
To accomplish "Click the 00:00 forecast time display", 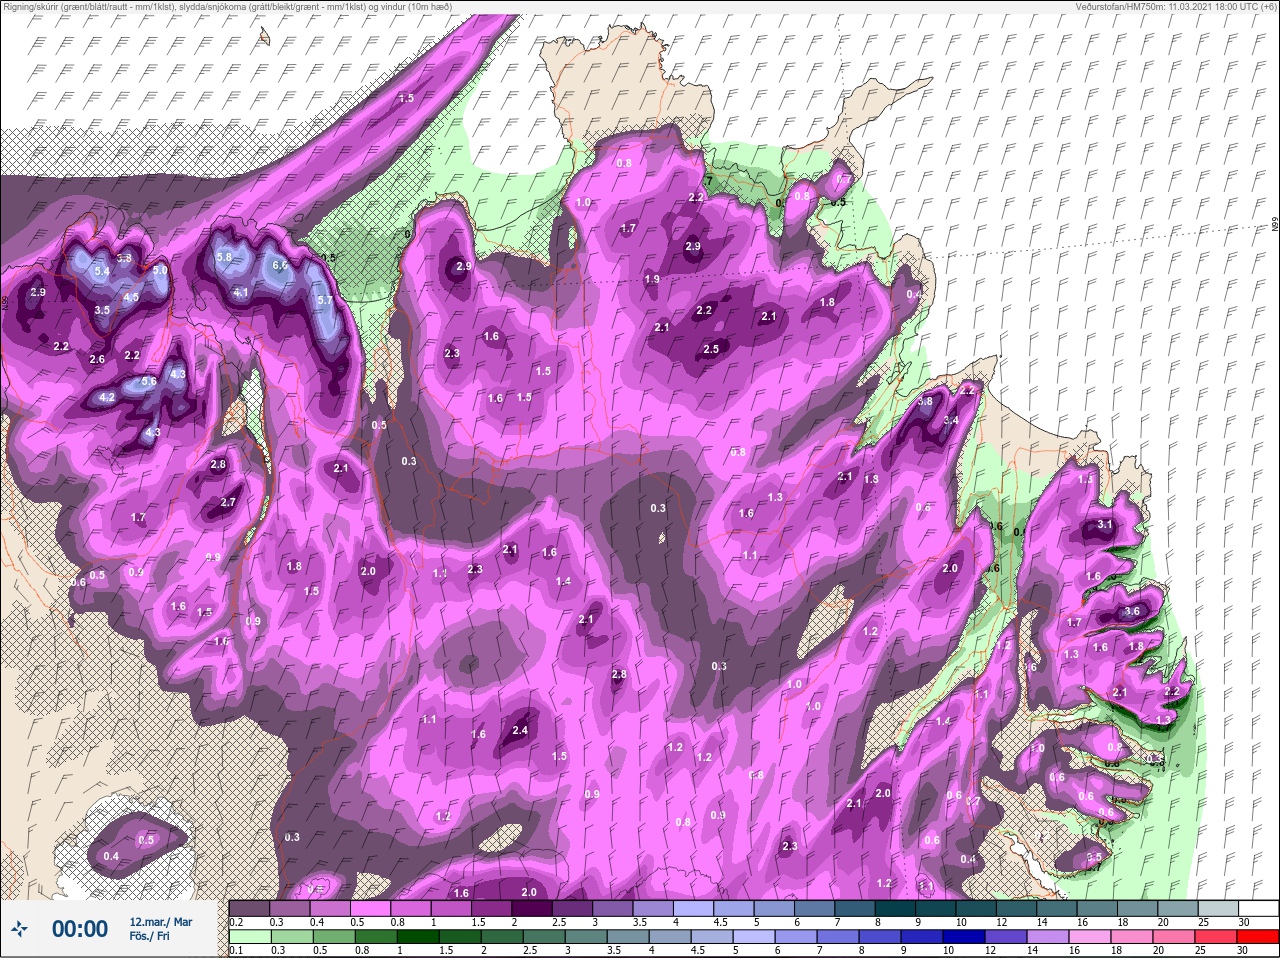I will [80, 929].
